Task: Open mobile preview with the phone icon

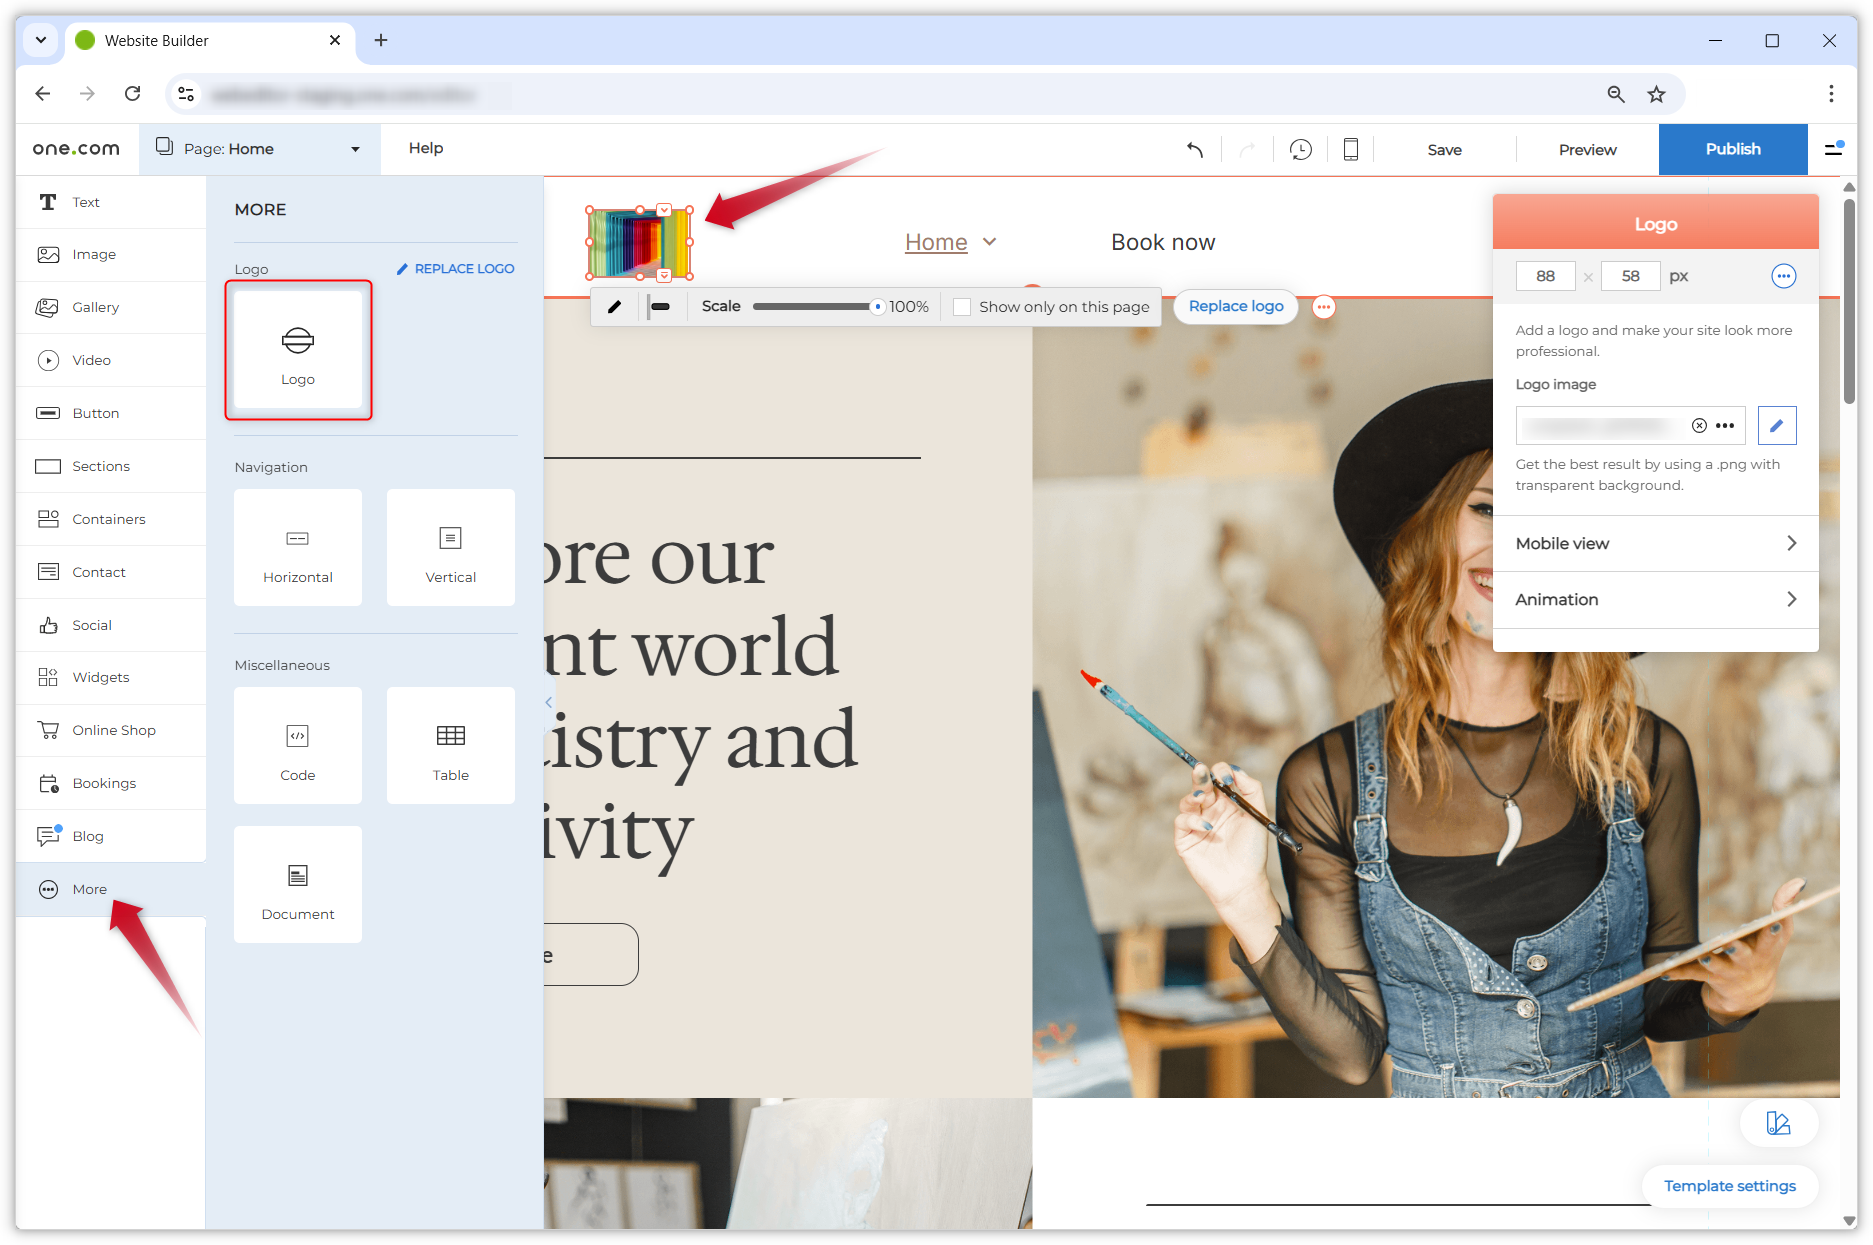Action: (x=1350, y=149)
